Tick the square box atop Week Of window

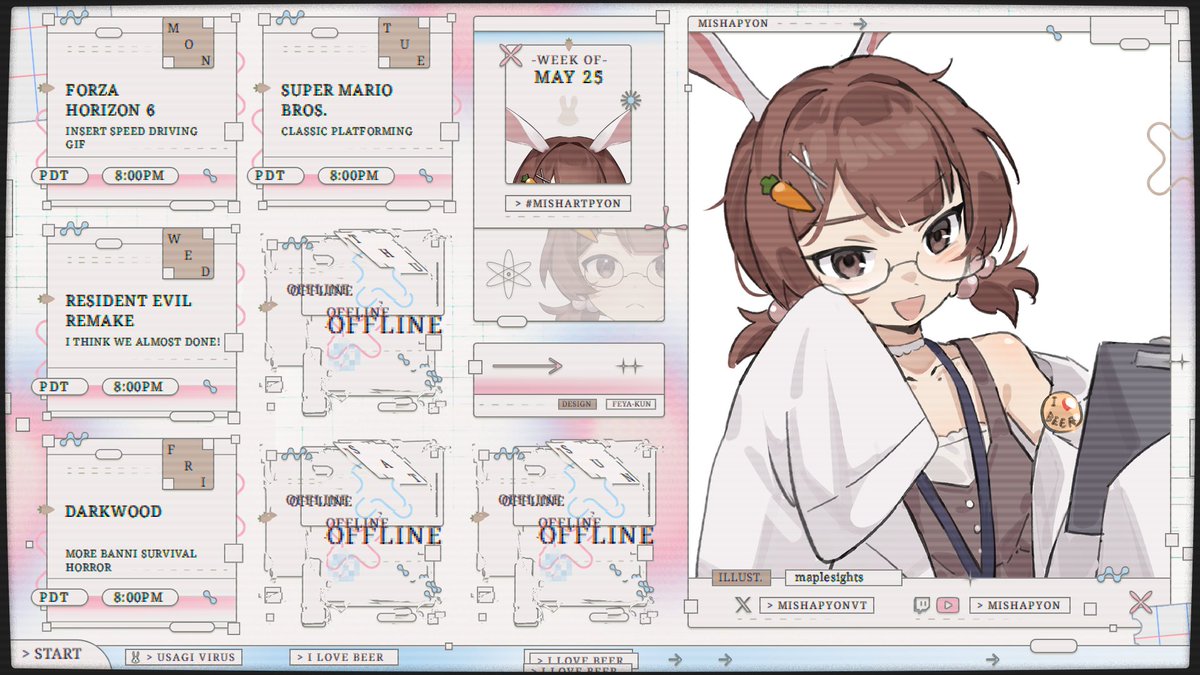pyautogui.click(x=662, y=16)
